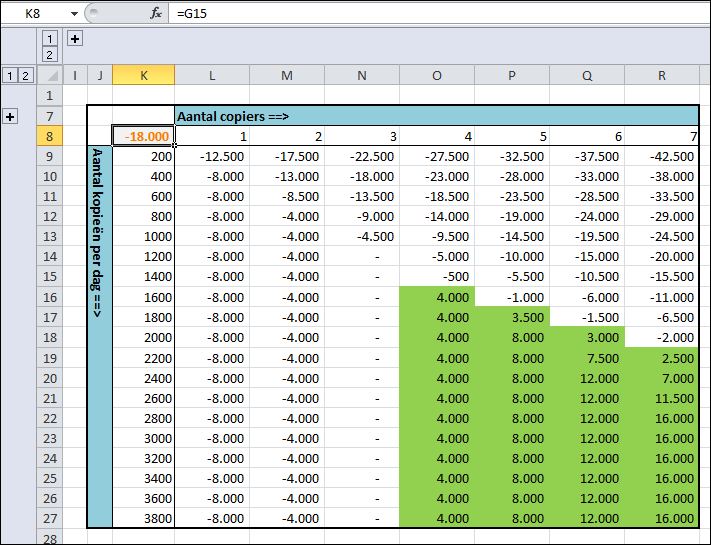The width and height of the screenshot is (711, 545).
Task: Click the Select All corner triangle
Action: click(x=50, y=75)
